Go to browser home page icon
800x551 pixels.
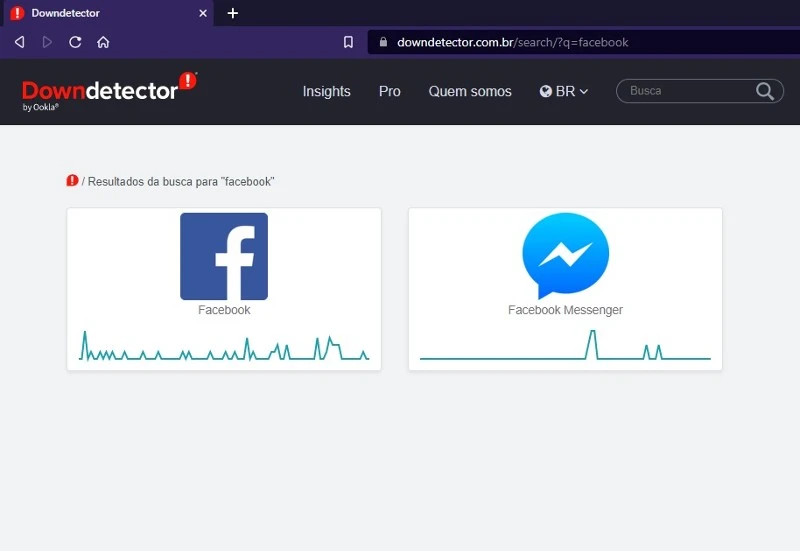coord(103,42)
